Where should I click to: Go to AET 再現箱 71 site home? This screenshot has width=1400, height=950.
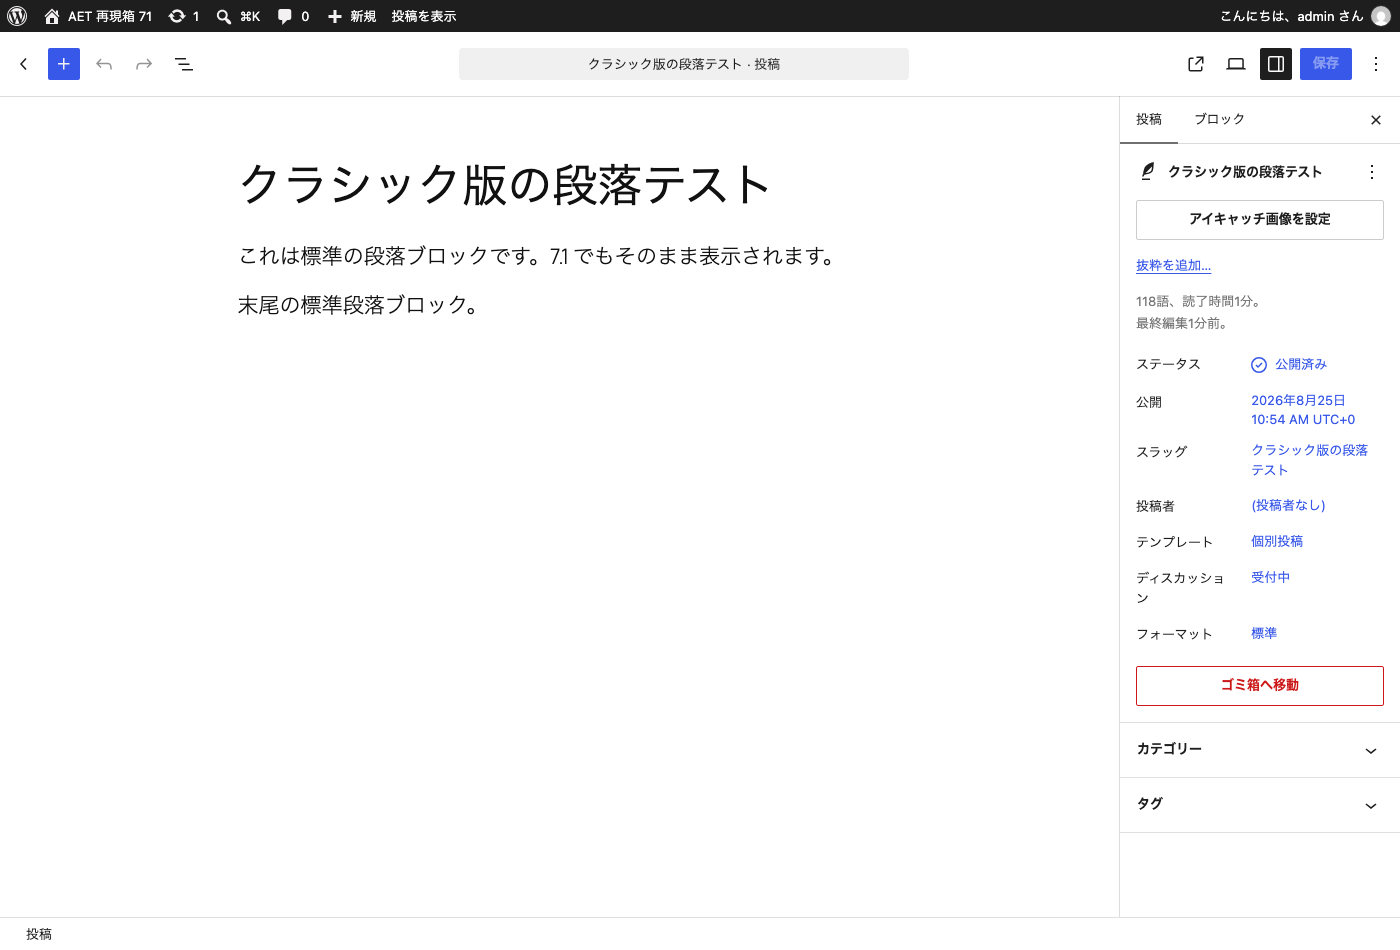click(98, 16)
